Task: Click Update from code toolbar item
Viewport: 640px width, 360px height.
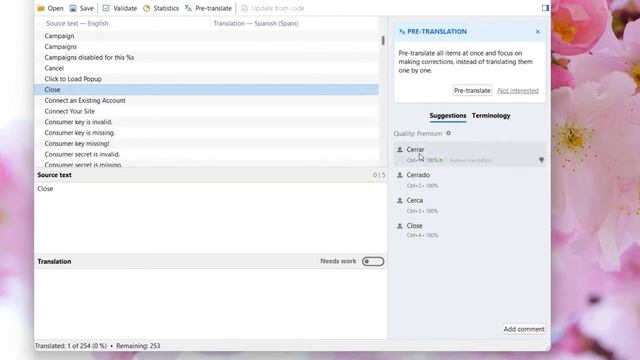Action: pyautogui.click(x=273, y=8)
